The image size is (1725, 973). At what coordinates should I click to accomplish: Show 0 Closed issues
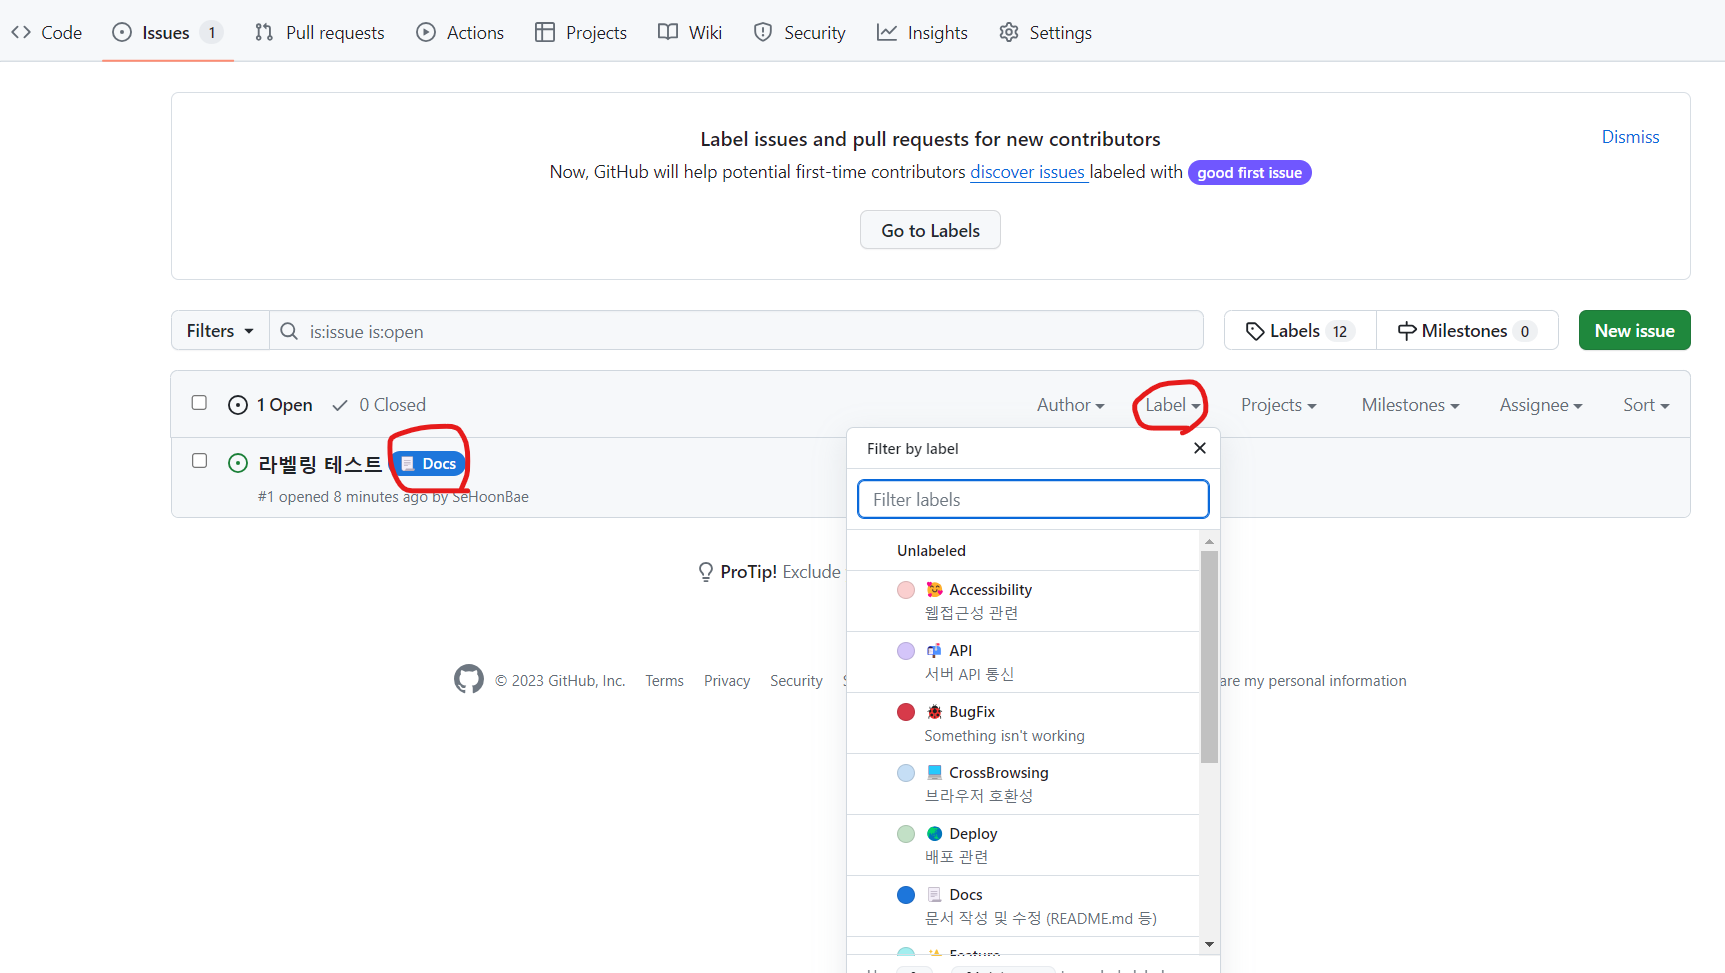(379, 404)
